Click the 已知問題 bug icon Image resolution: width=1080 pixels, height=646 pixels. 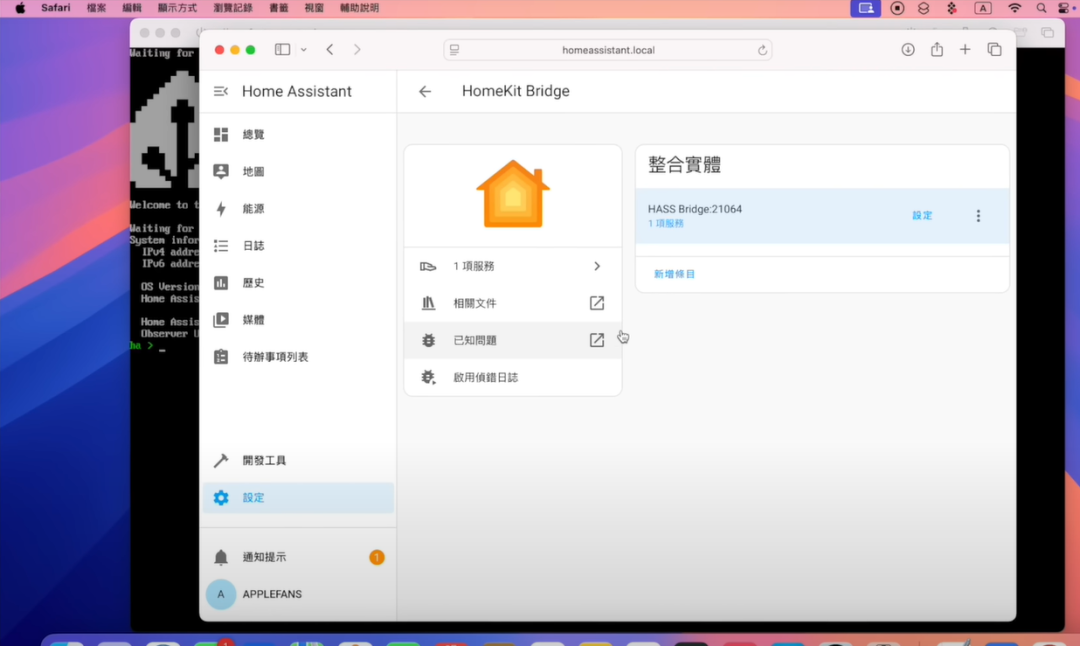point(428,340)
